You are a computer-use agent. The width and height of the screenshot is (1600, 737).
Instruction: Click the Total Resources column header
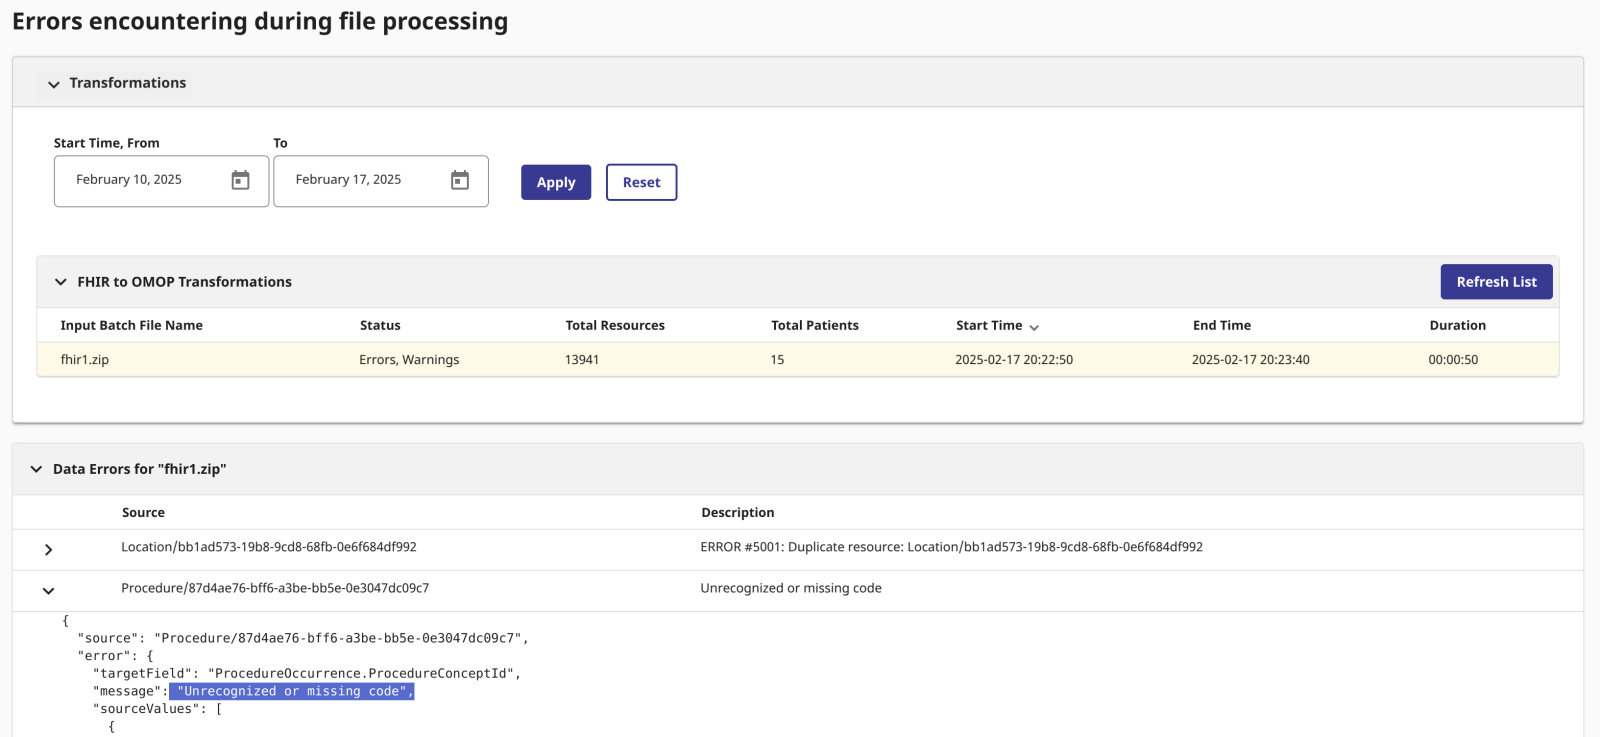click(x=615, y=325)
